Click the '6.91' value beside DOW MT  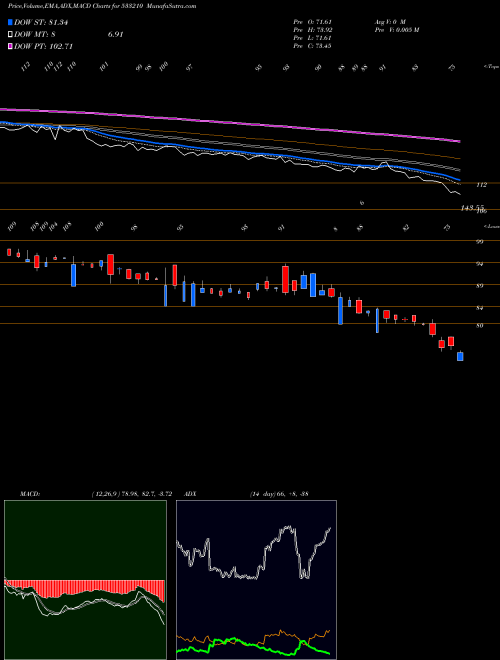115,35
